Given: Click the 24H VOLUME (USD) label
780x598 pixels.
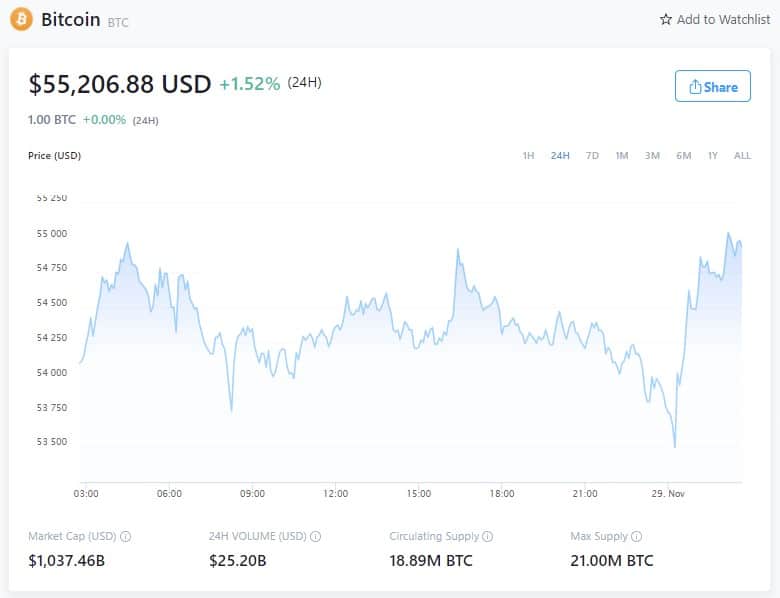Looking at the screenshot, I should pyautogui.click(x=258, y=536).
